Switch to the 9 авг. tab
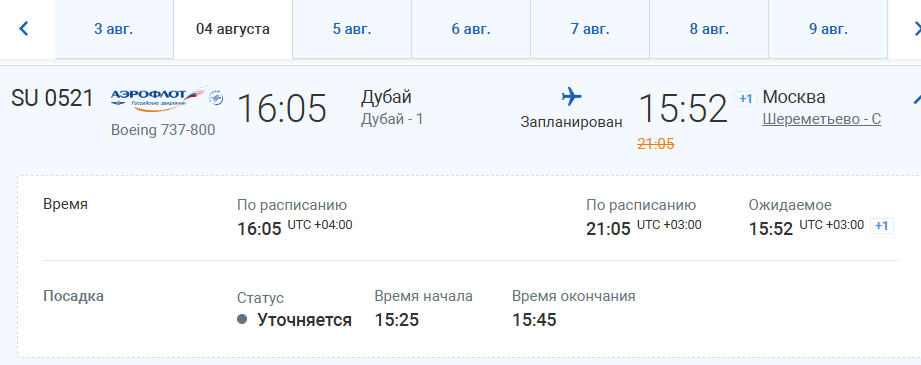The width and height of the screenshot is (921, 365). (828, 29)
